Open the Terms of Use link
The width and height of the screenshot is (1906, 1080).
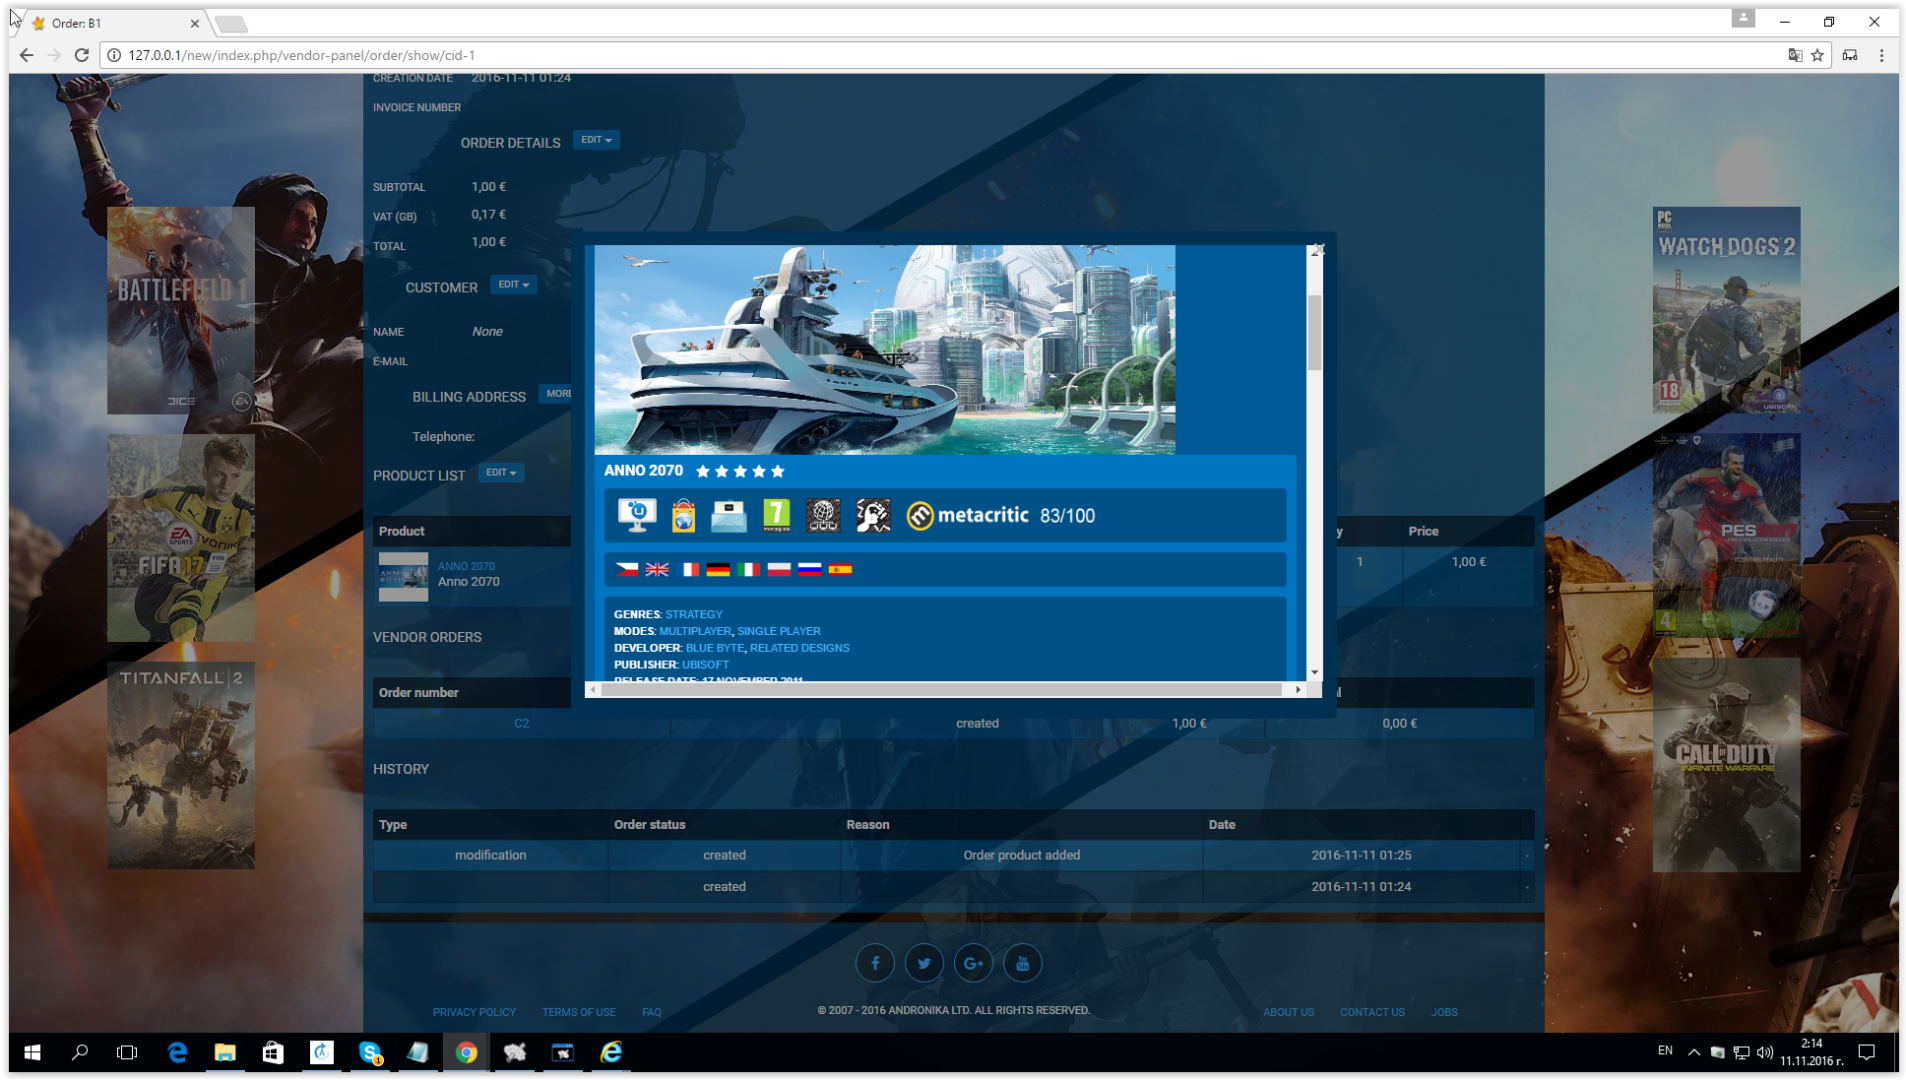(579, 1012)
